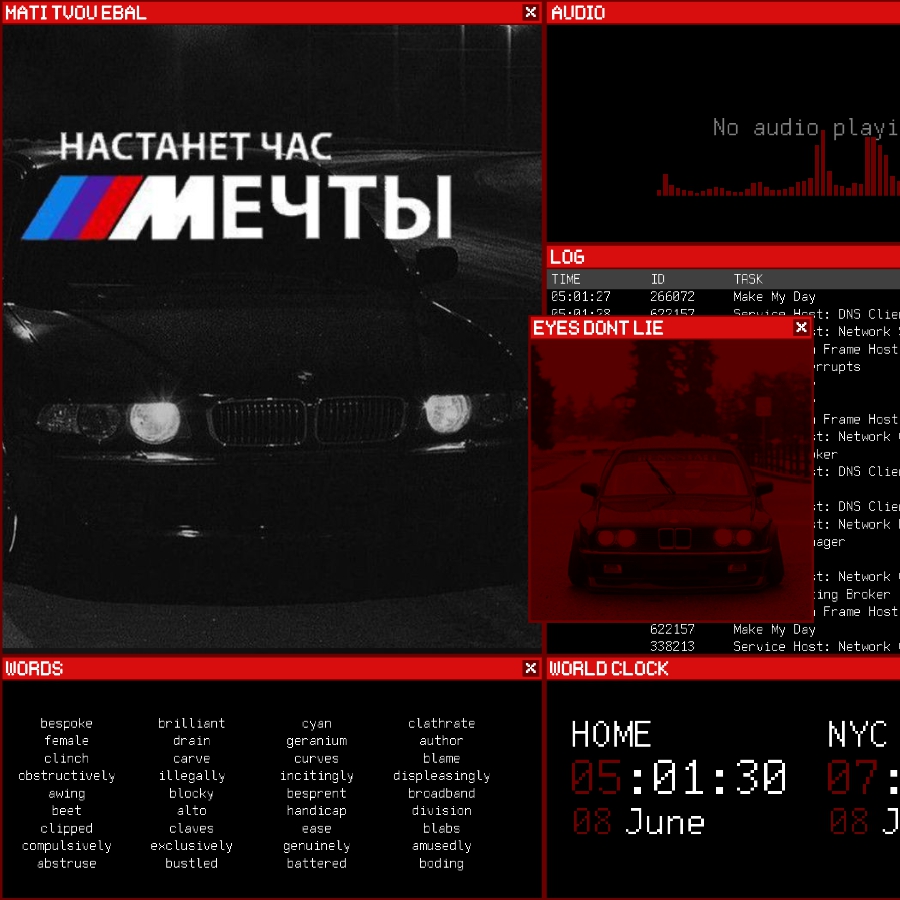Click the word clipped
900x900 pixels.
point(67,828)
